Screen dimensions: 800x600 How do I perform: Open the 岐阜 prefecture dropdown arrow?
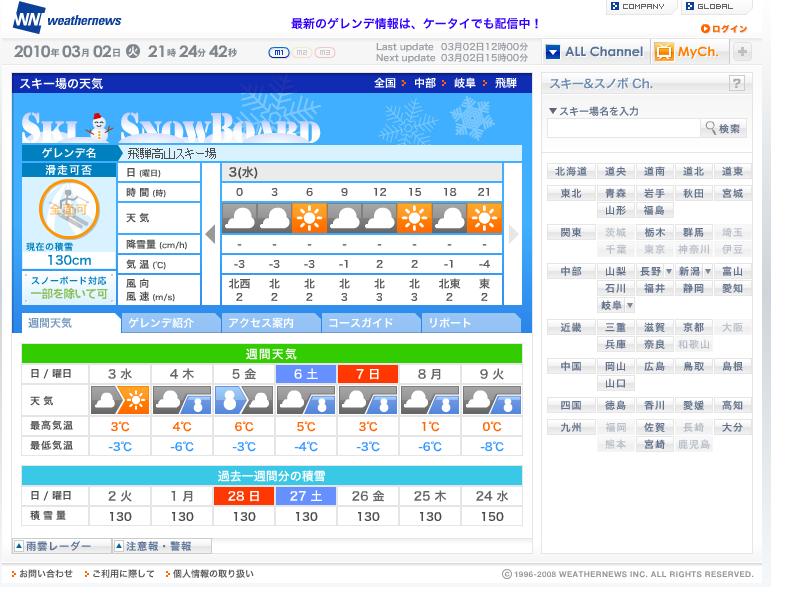(630, 306)
